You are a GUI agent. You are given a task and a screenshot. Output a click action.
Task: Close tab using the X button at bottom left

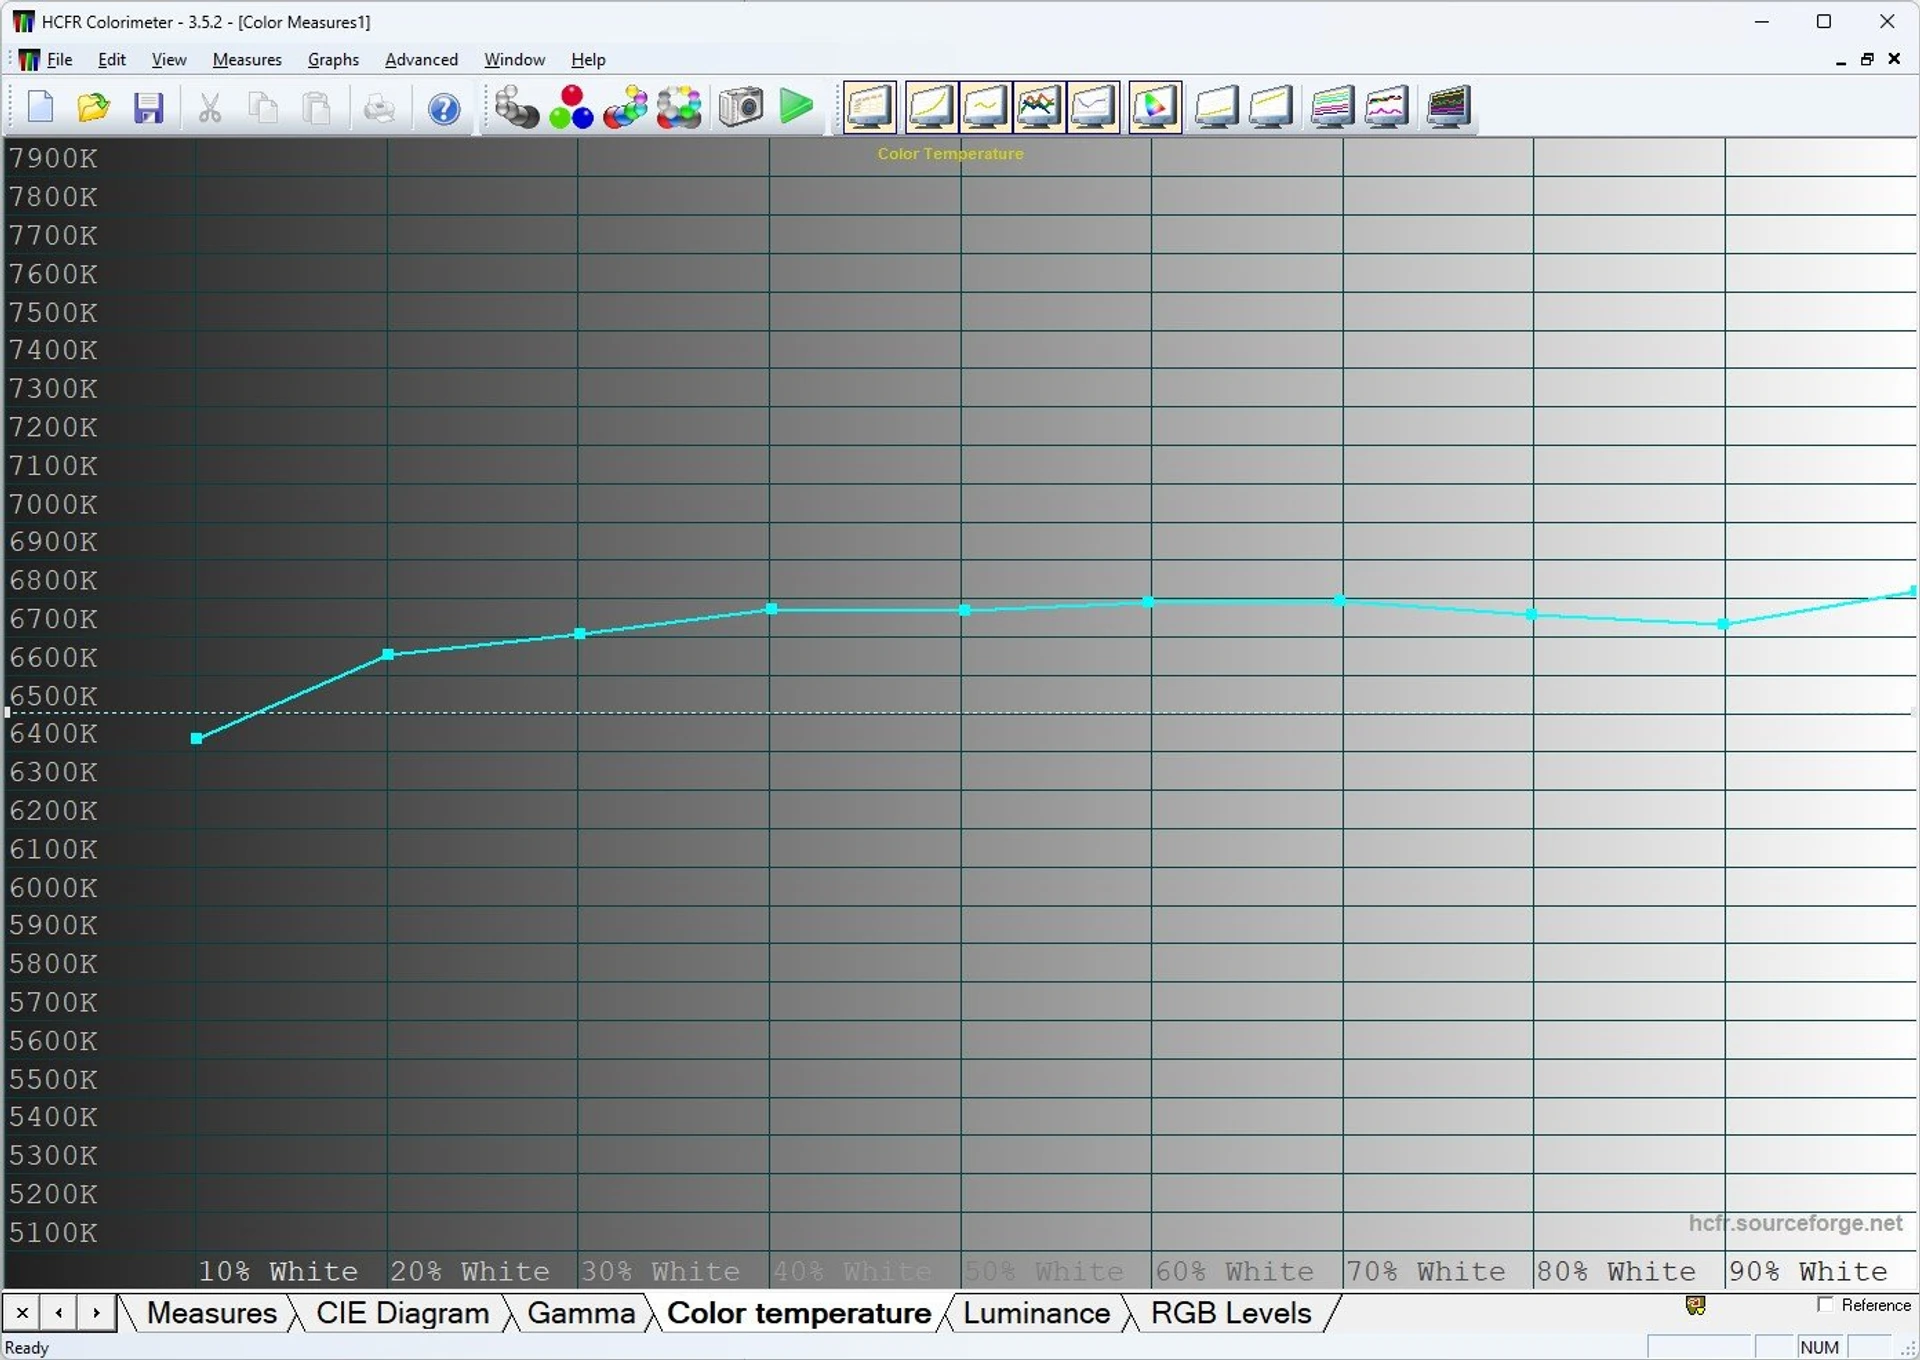point(22,1313)
